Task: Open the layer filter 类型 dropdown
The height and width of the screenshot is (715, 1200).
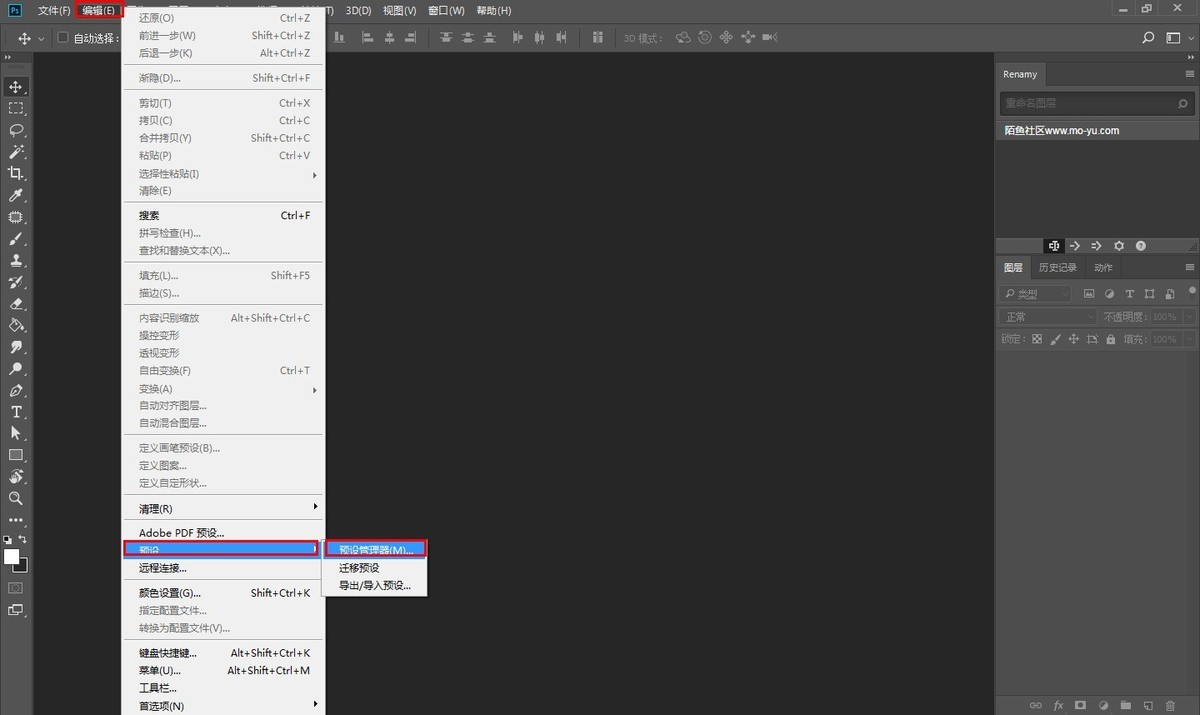Action: [x=1036, y=294]
